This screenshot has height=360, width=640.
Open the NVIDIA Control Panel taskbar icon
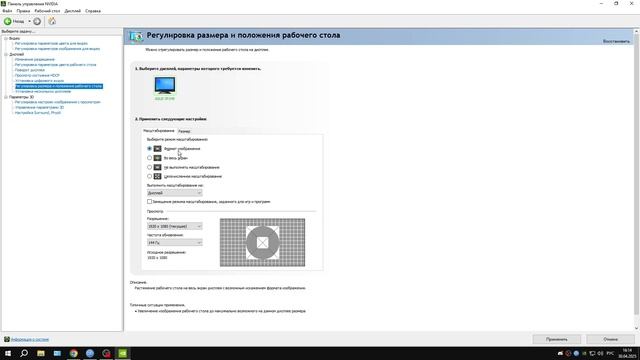click(x=123, y=353)
